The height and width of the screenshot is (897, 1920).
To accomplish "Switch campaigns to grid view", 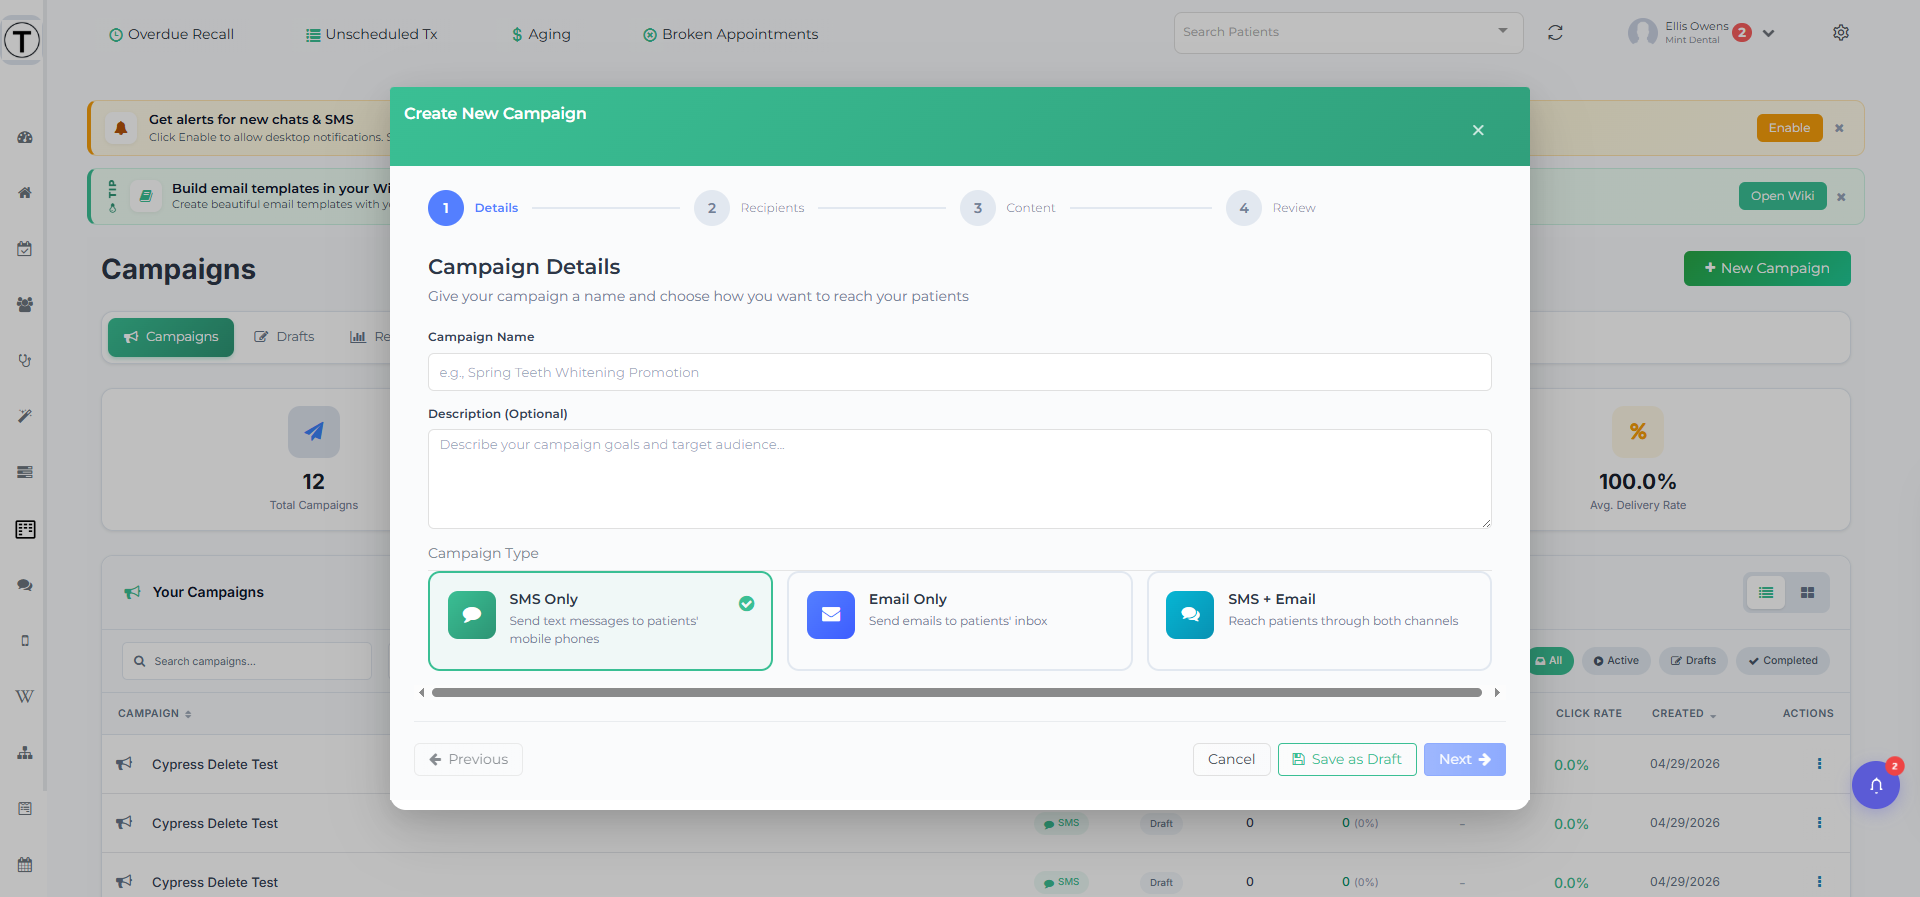I will pos(1807,593).
